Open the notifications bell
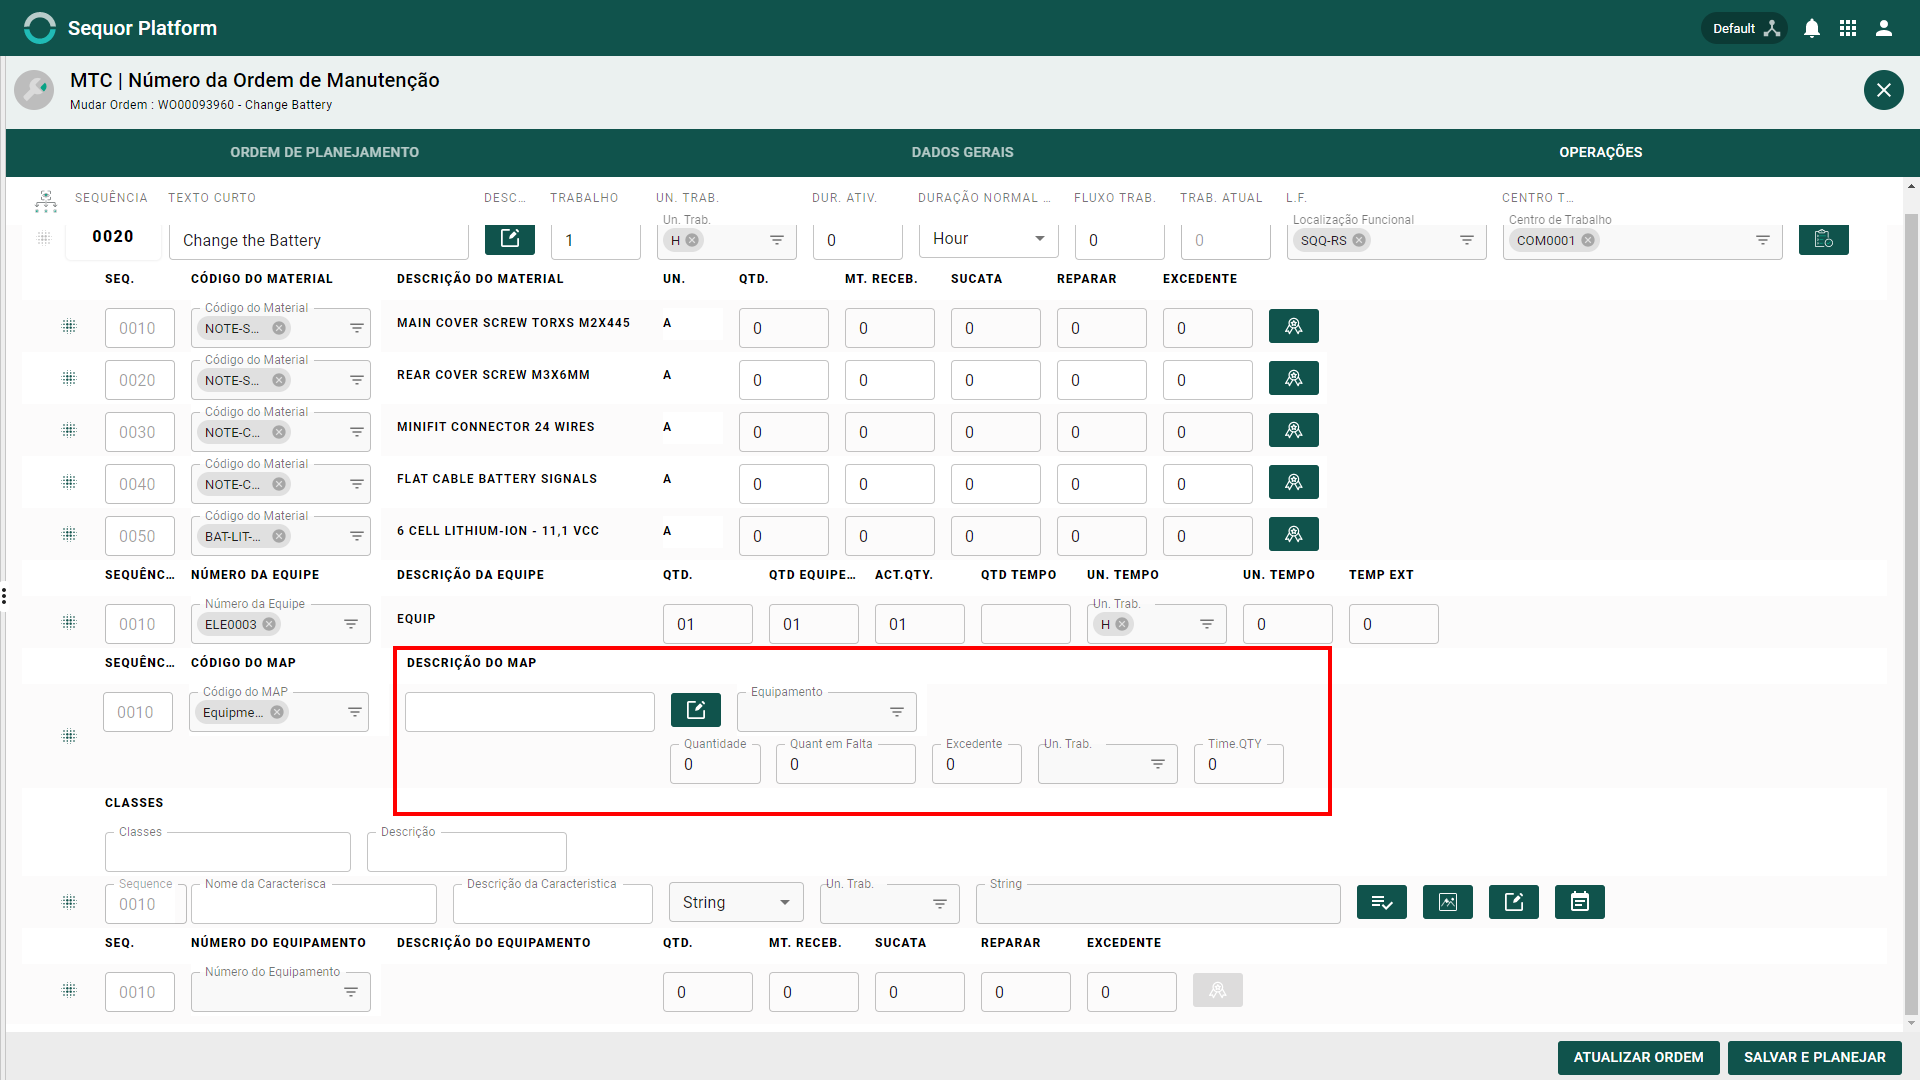Screen dimensions: 1920x1080 tap(1812, 28)
